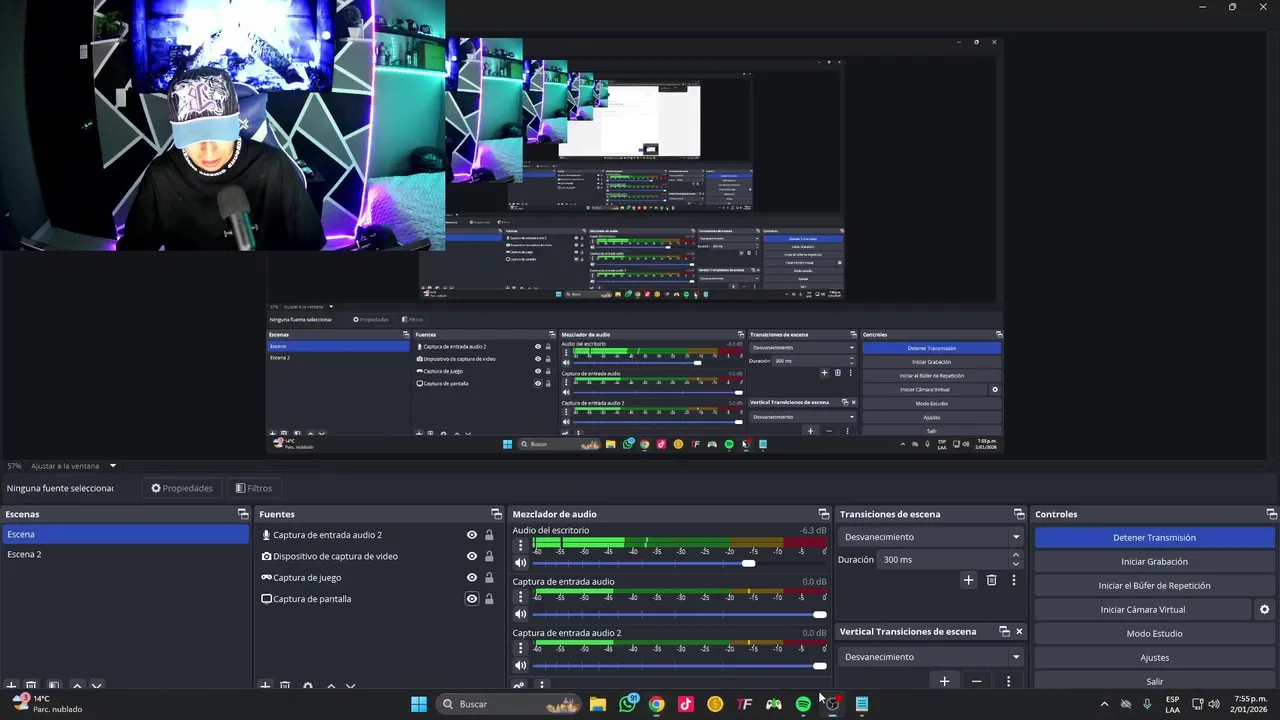Lock Captura de juego source

(489, 577)
